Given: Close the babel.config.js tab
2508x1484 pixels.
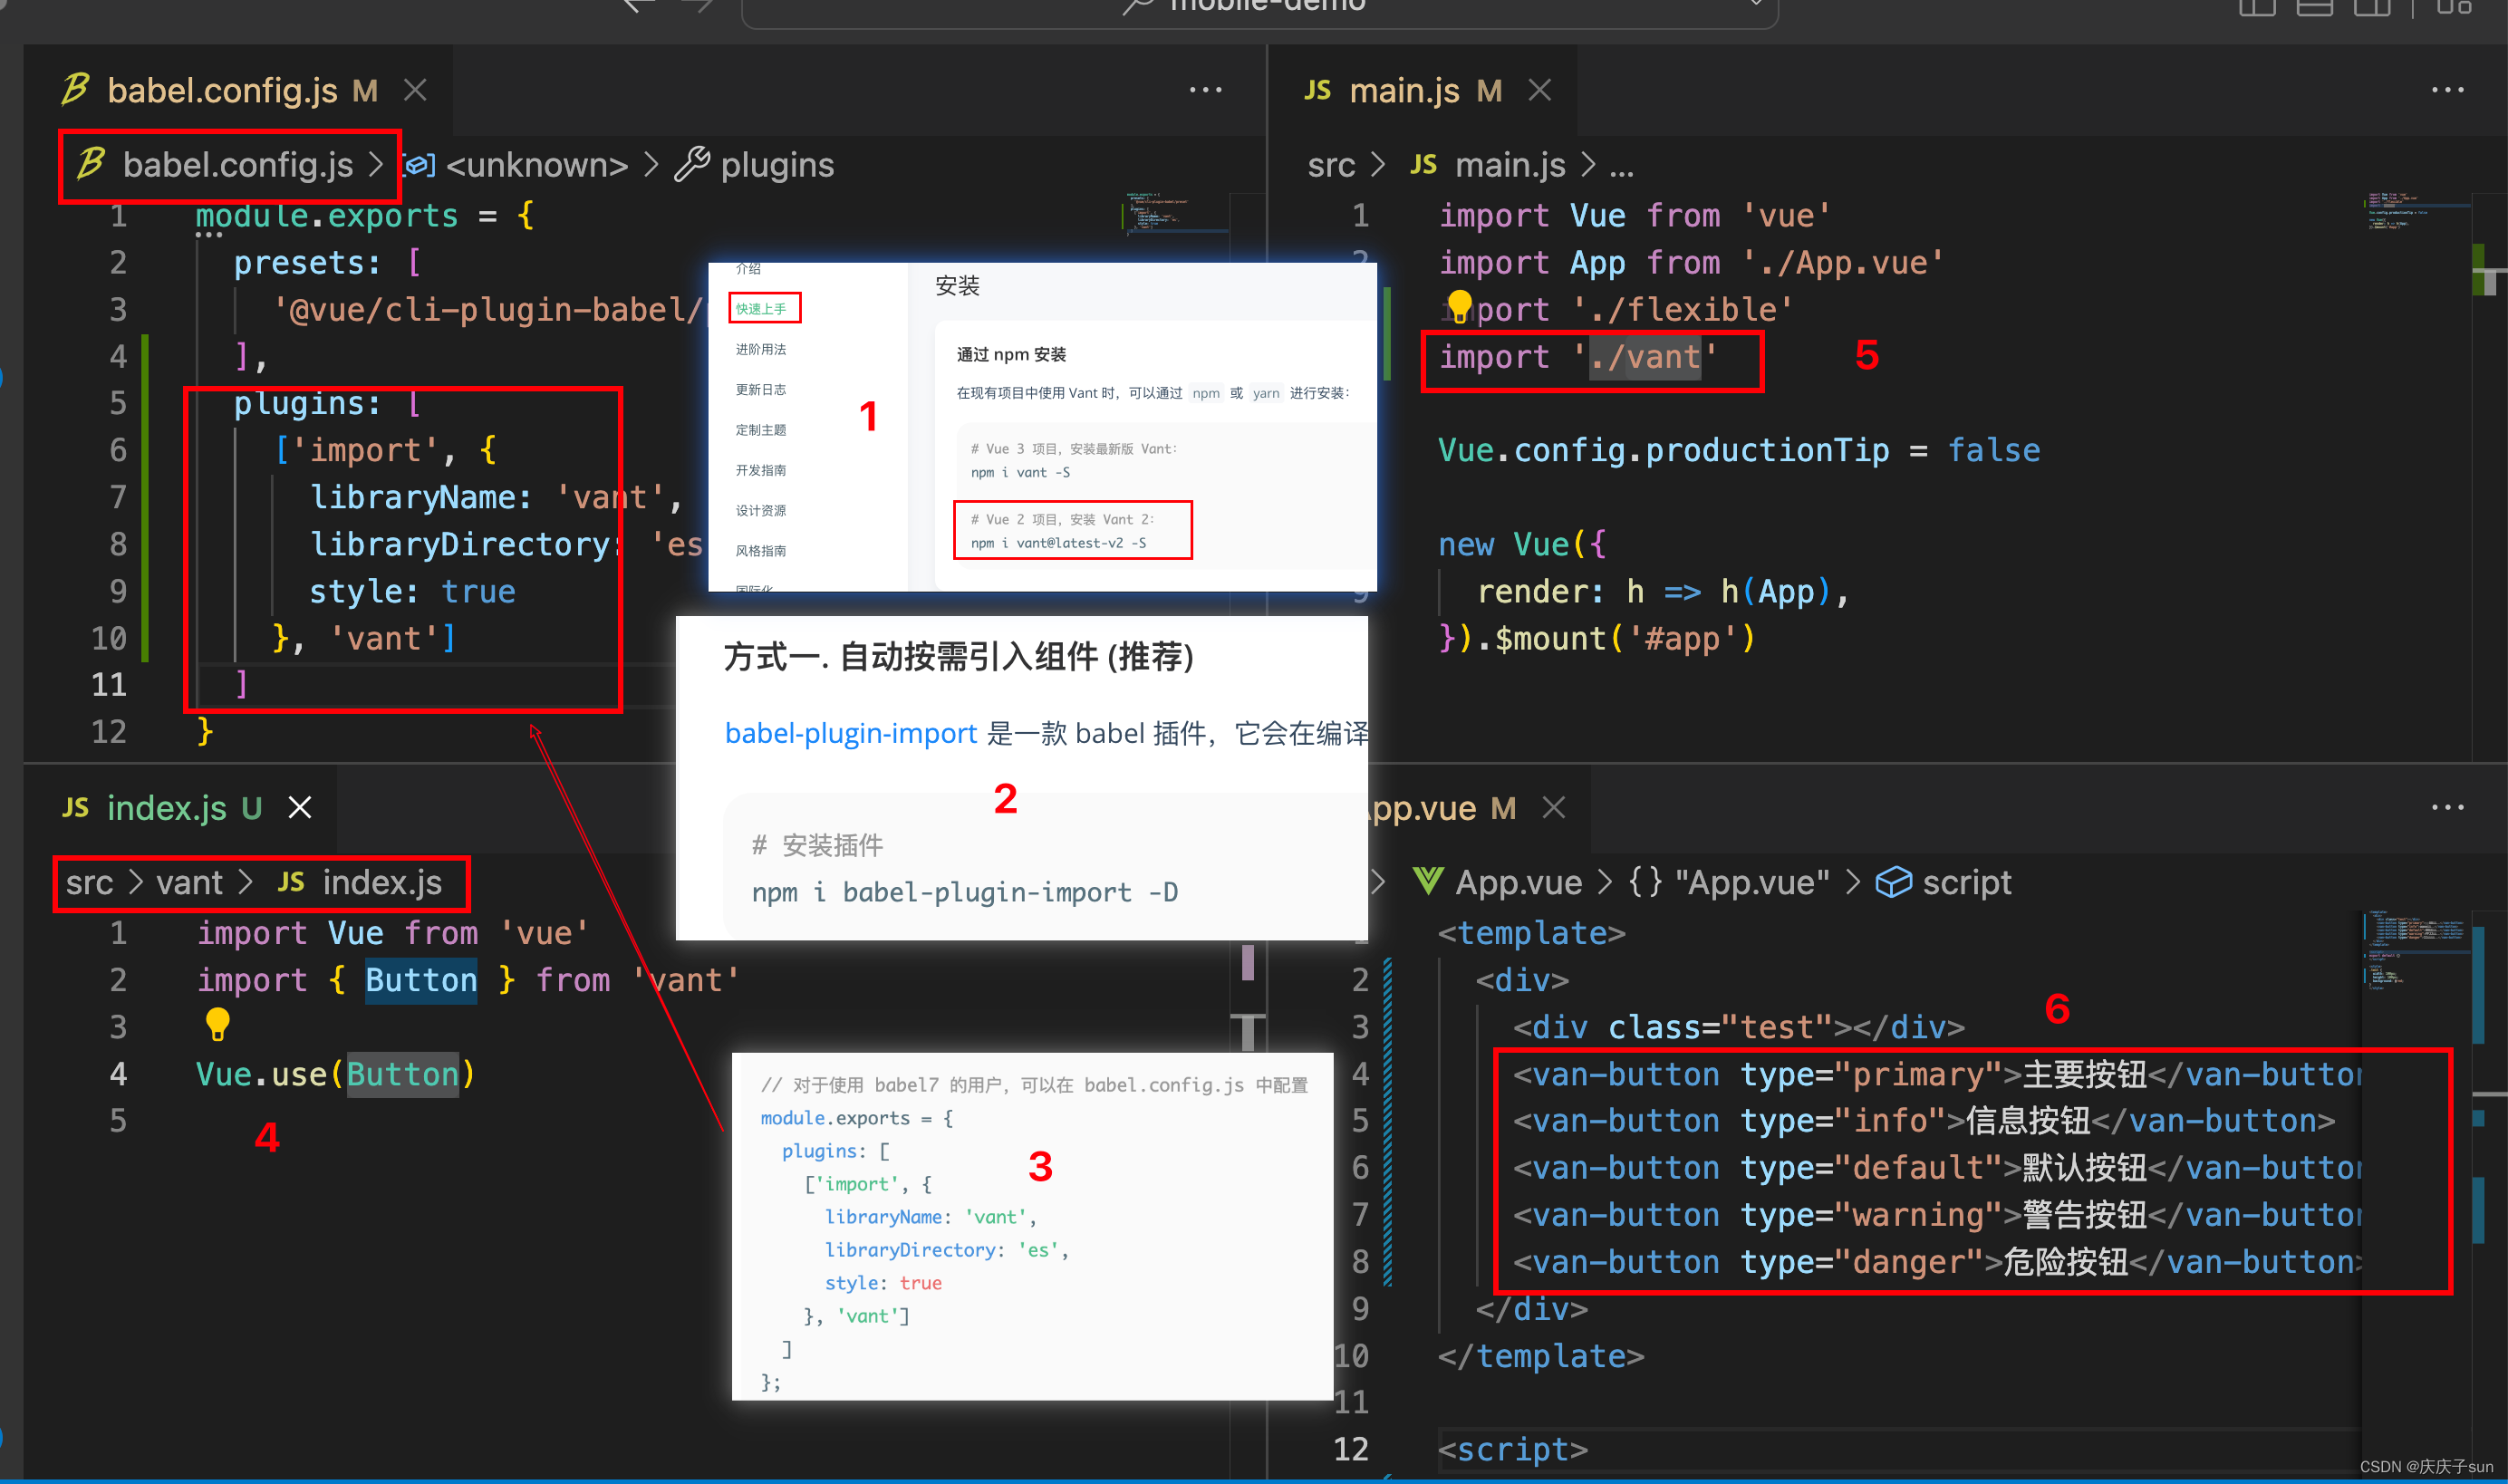Looking at the screenshot, I should (415, 90).
